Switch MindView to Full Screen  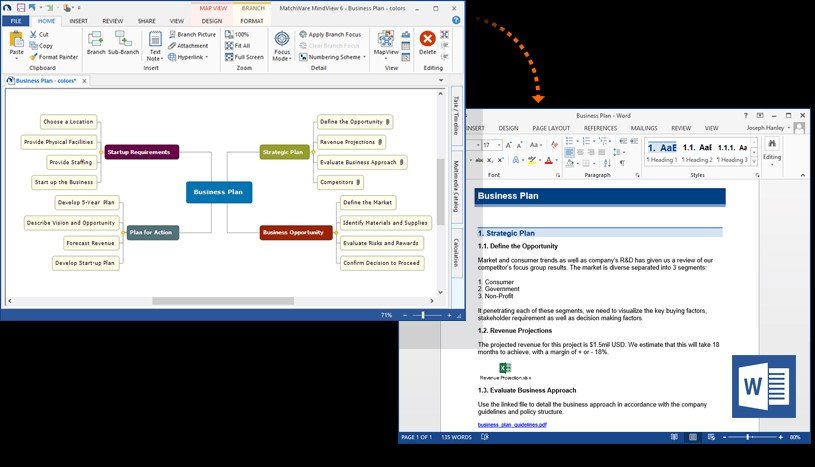point(244,57)
